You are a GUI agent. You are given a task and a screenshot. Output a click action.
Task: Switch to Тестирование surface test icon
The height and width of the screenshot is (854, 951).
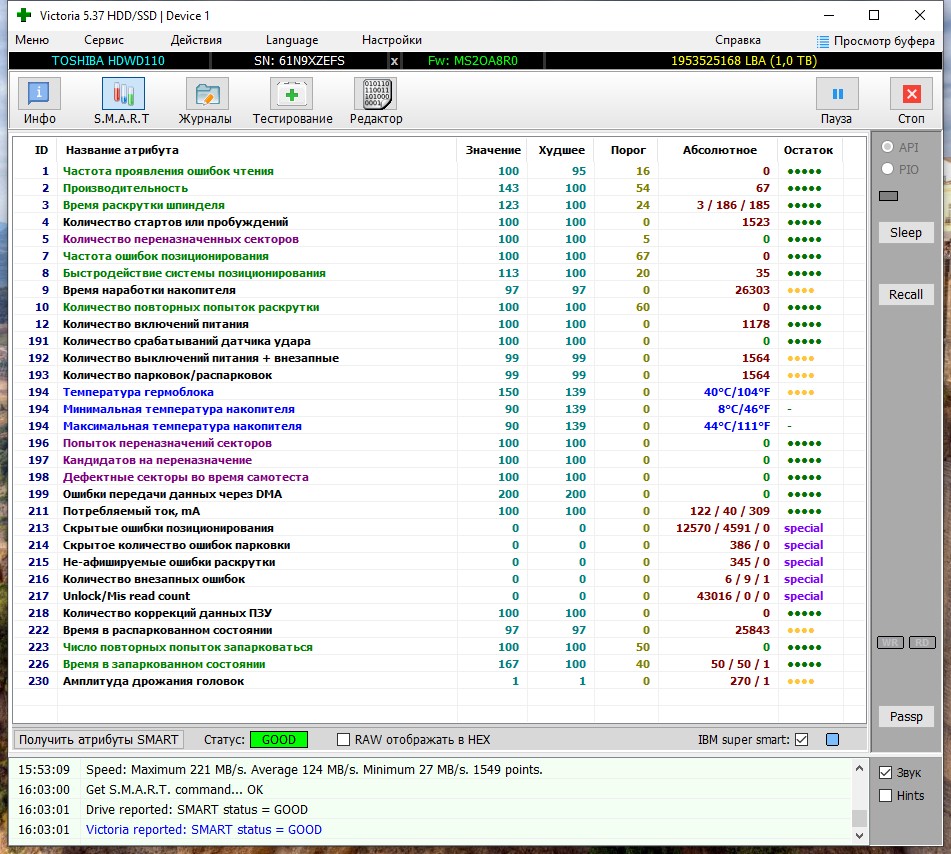click(x=291, y=94)
